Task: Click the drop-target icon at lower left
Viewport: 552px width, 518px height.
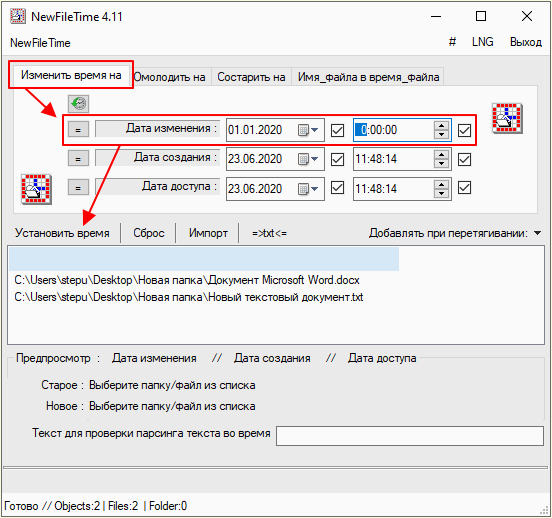Action: 36,189
